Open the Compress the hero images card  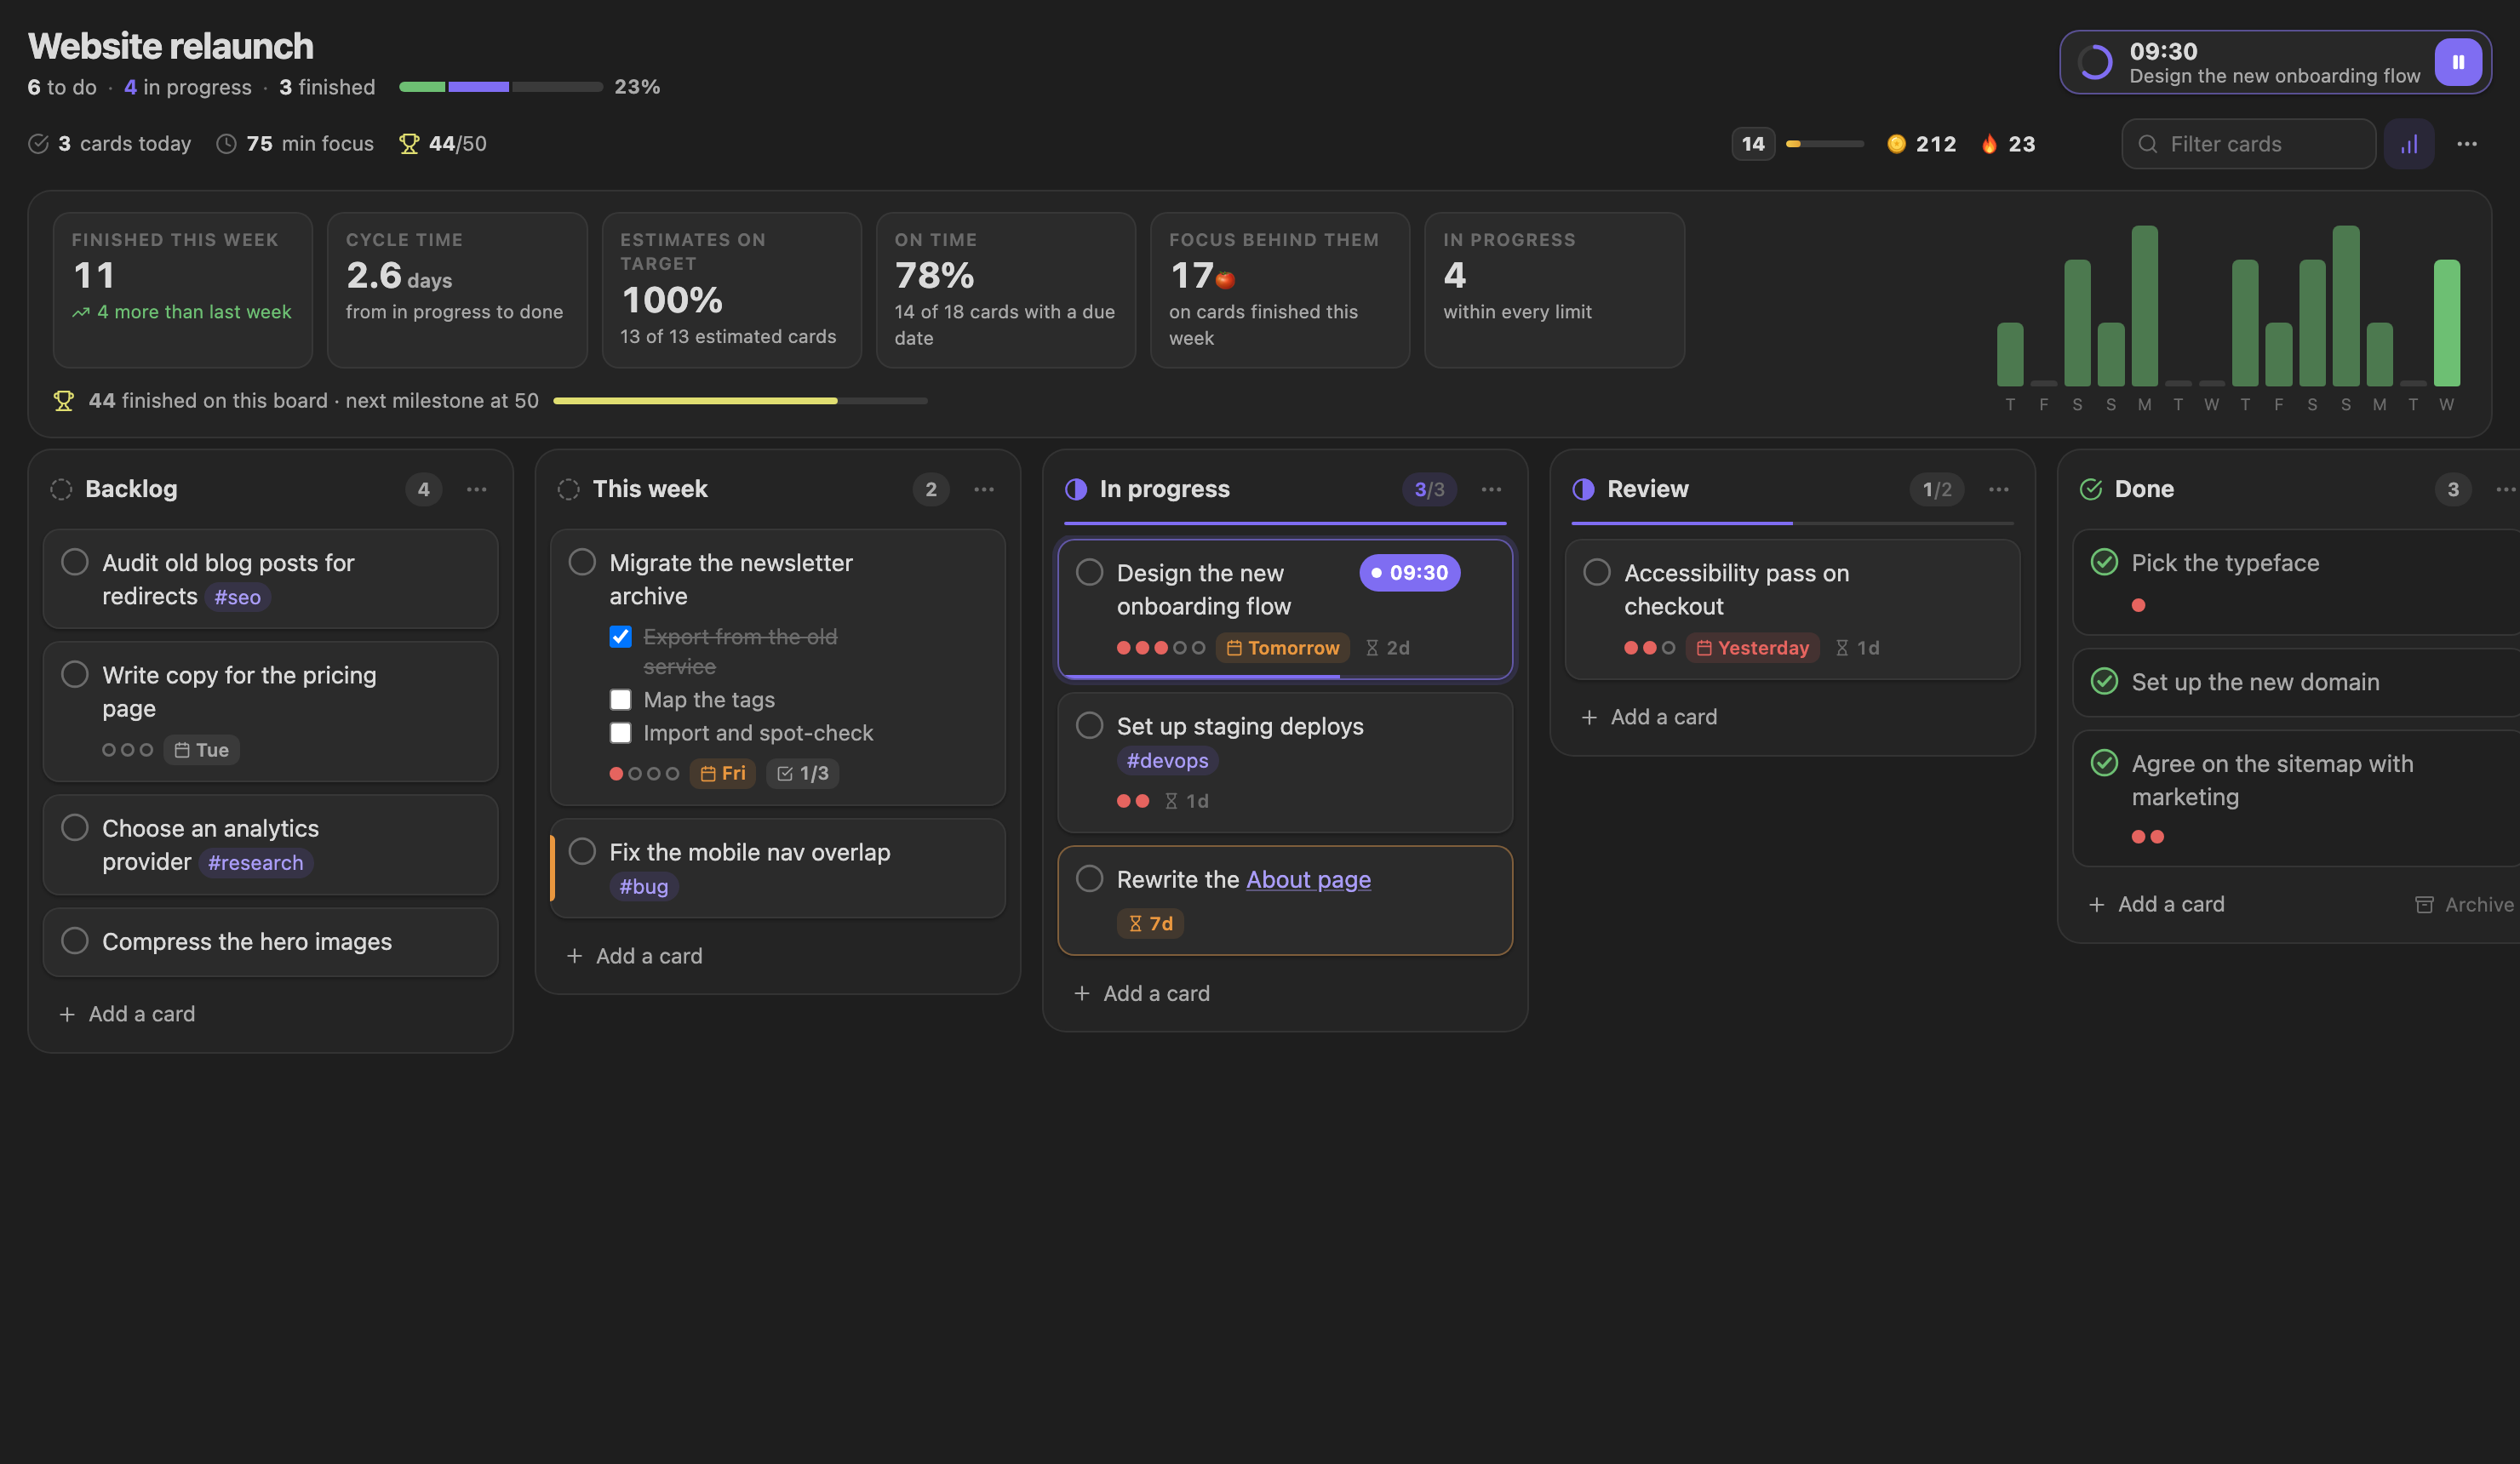tap(270, 942)
